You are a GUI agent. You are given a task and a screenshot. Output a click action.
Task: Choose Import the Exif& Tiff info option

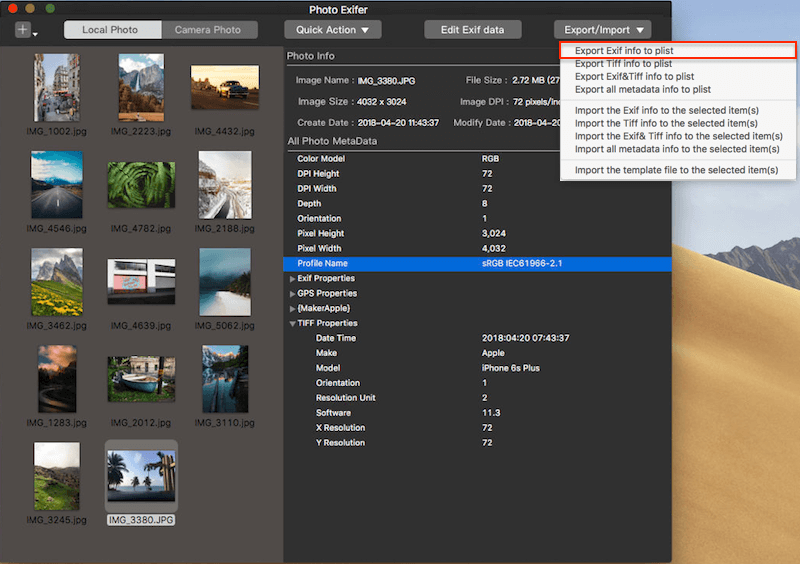tap(678, 136)
